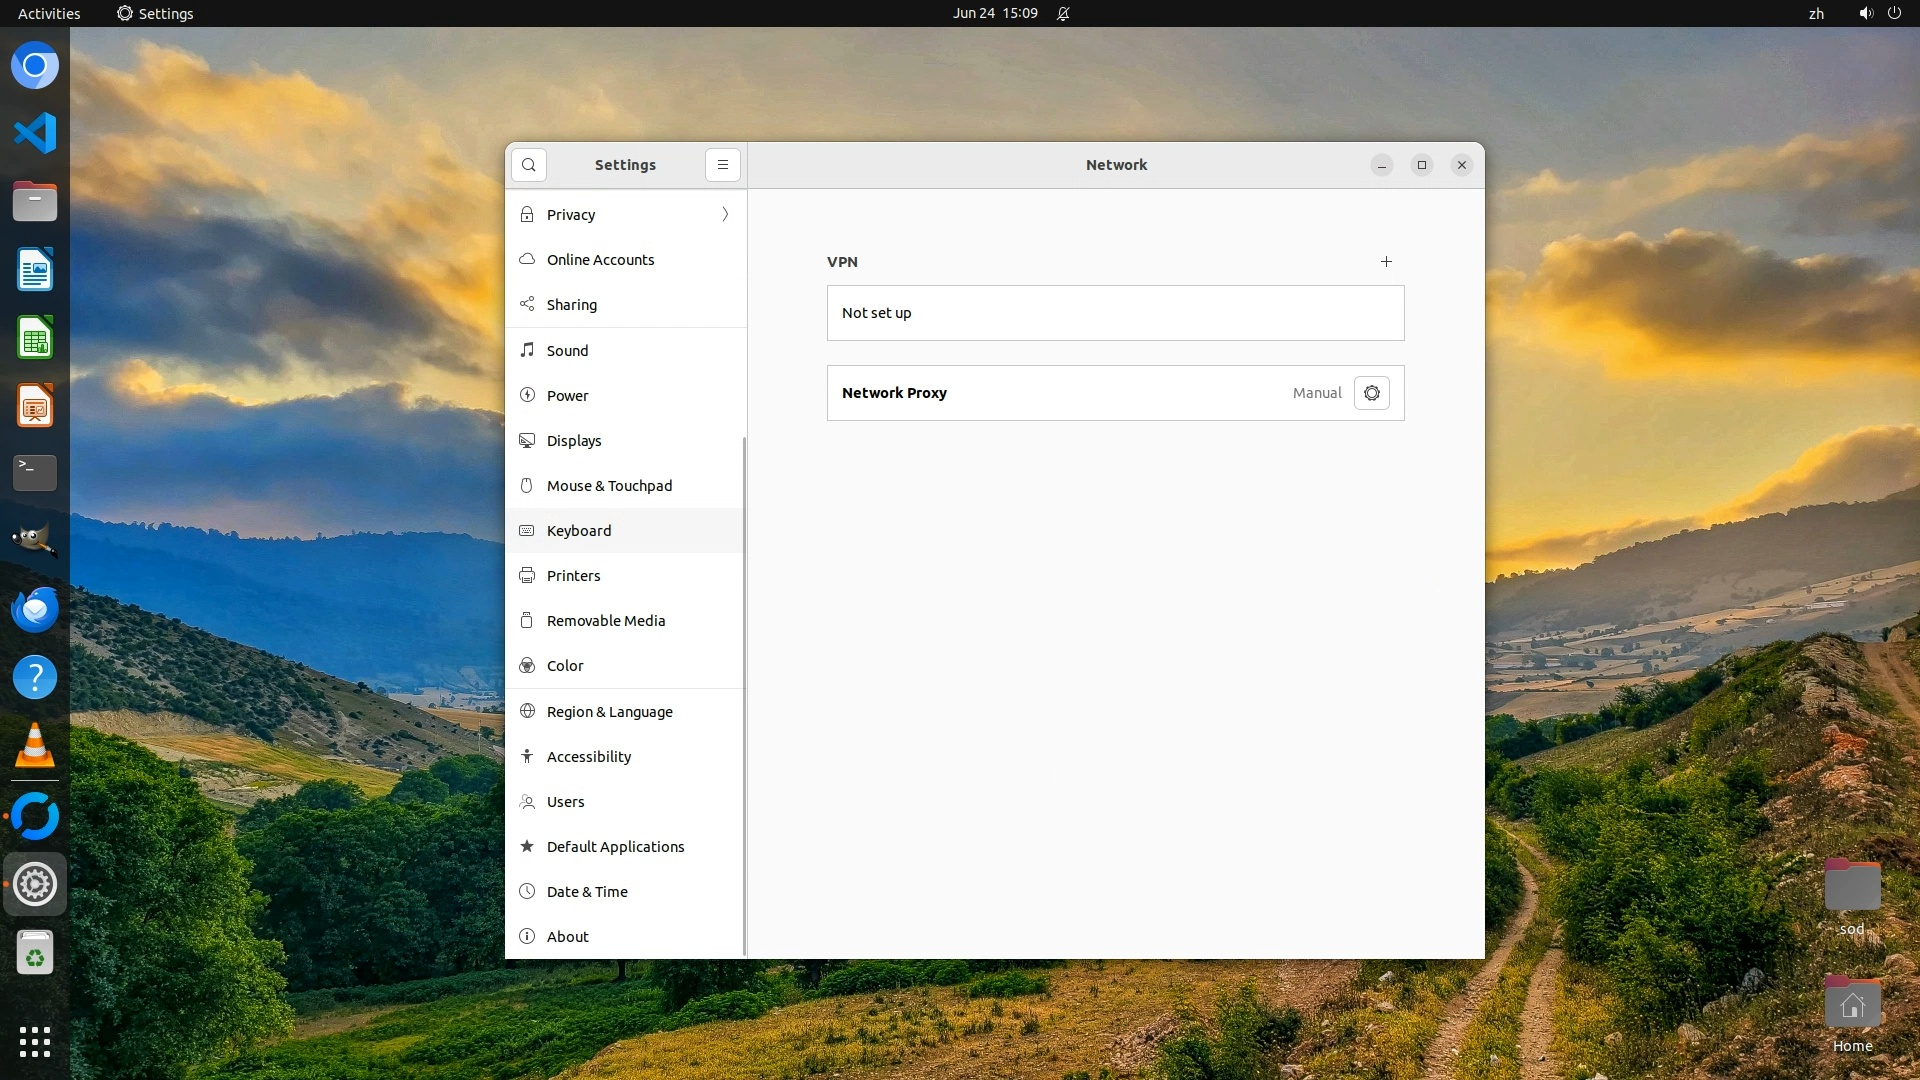Open the Settings hamburger menu
The width and height of the screenshot is (1920, 1080).
723,165
